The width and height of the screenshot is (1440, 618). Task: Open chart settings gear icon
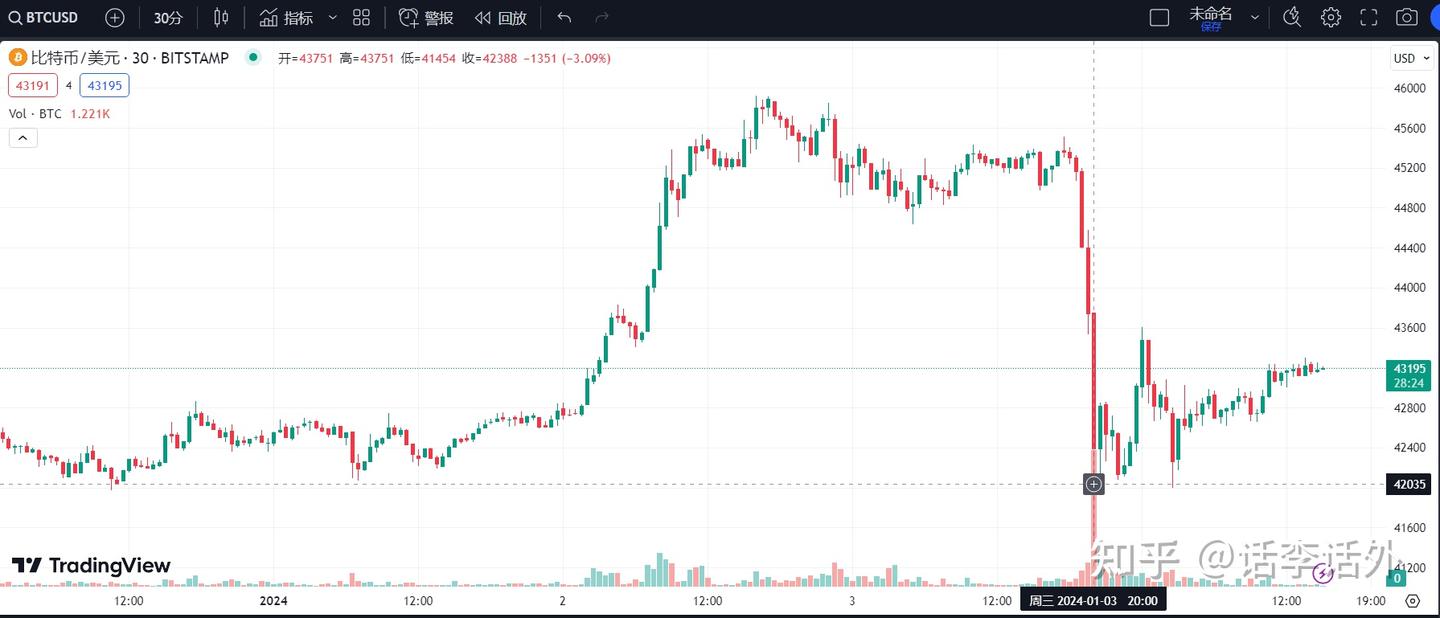(1330, 18)
